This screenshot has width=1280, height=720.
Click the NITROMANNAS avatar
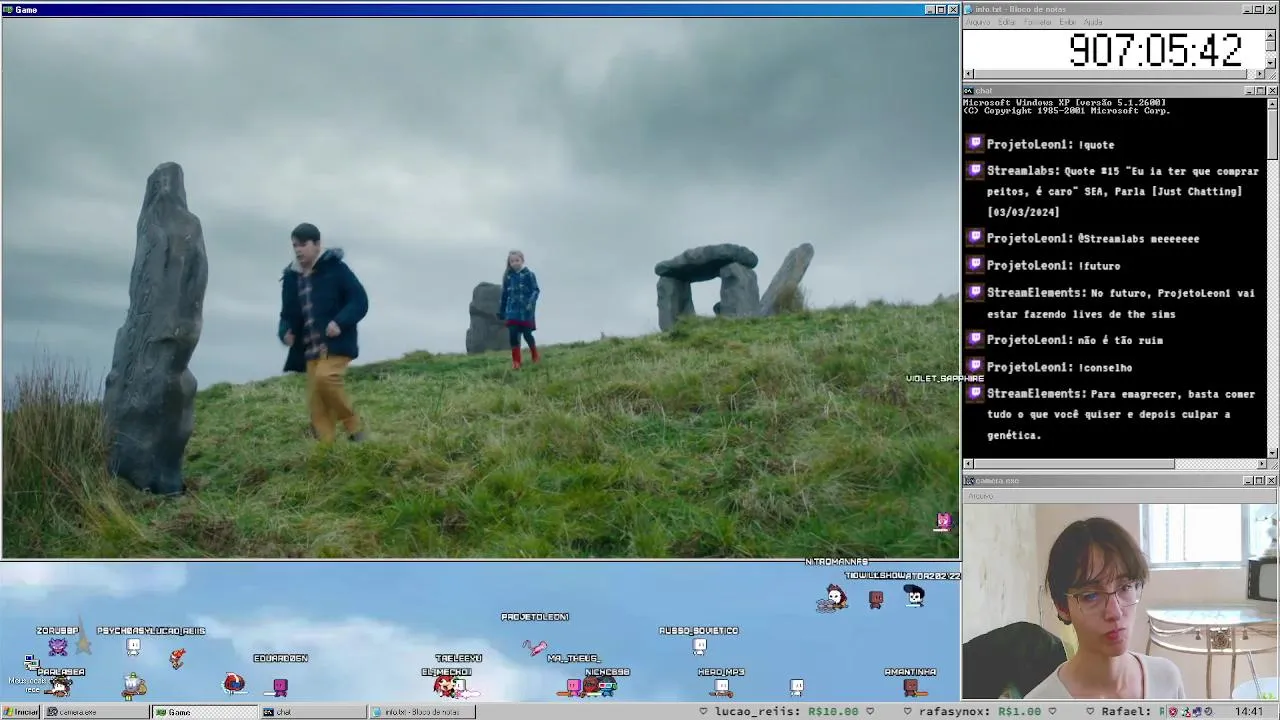point(835,598)
